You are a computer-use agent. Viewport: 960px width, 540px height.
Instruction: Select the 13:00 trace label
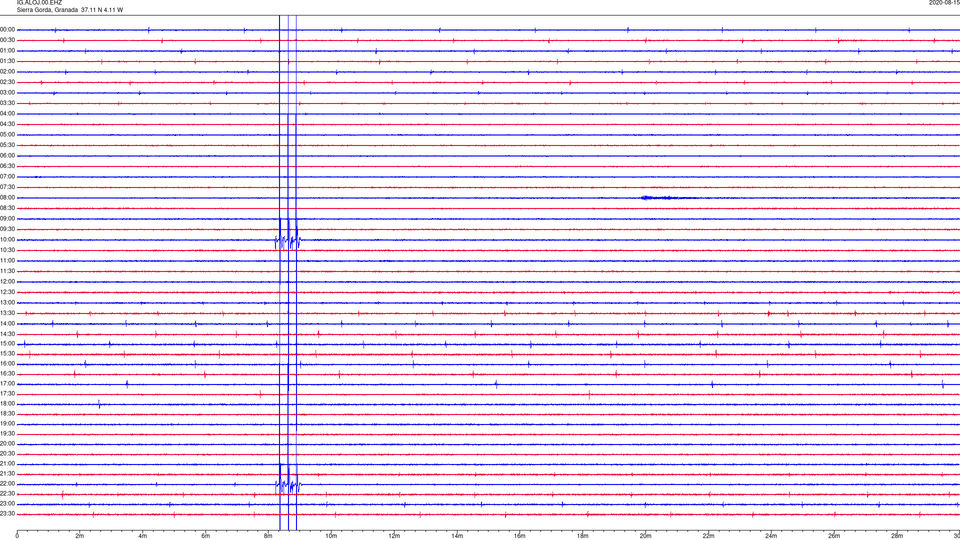tap(7, 302)
